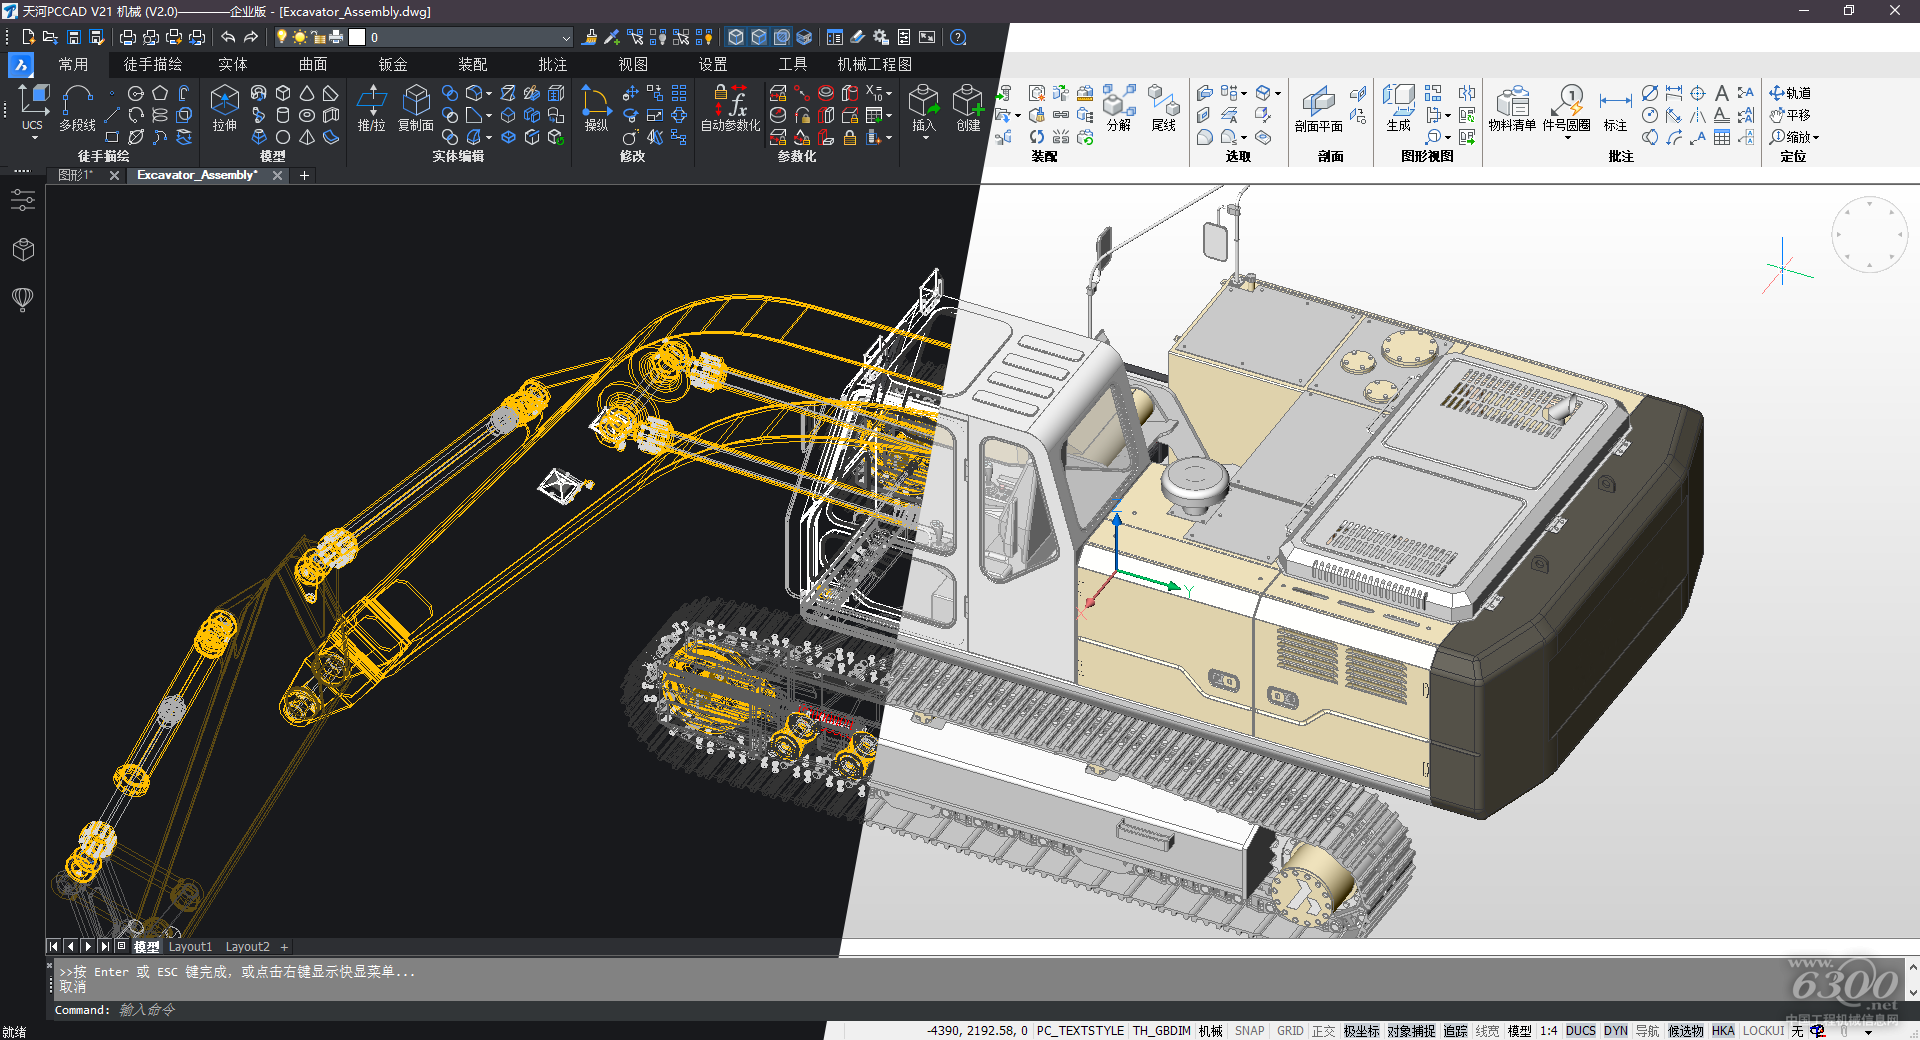Expand the UCS dropdown arrow
The width and height of the screenshot is (1920, 1040).
point(33,138)
